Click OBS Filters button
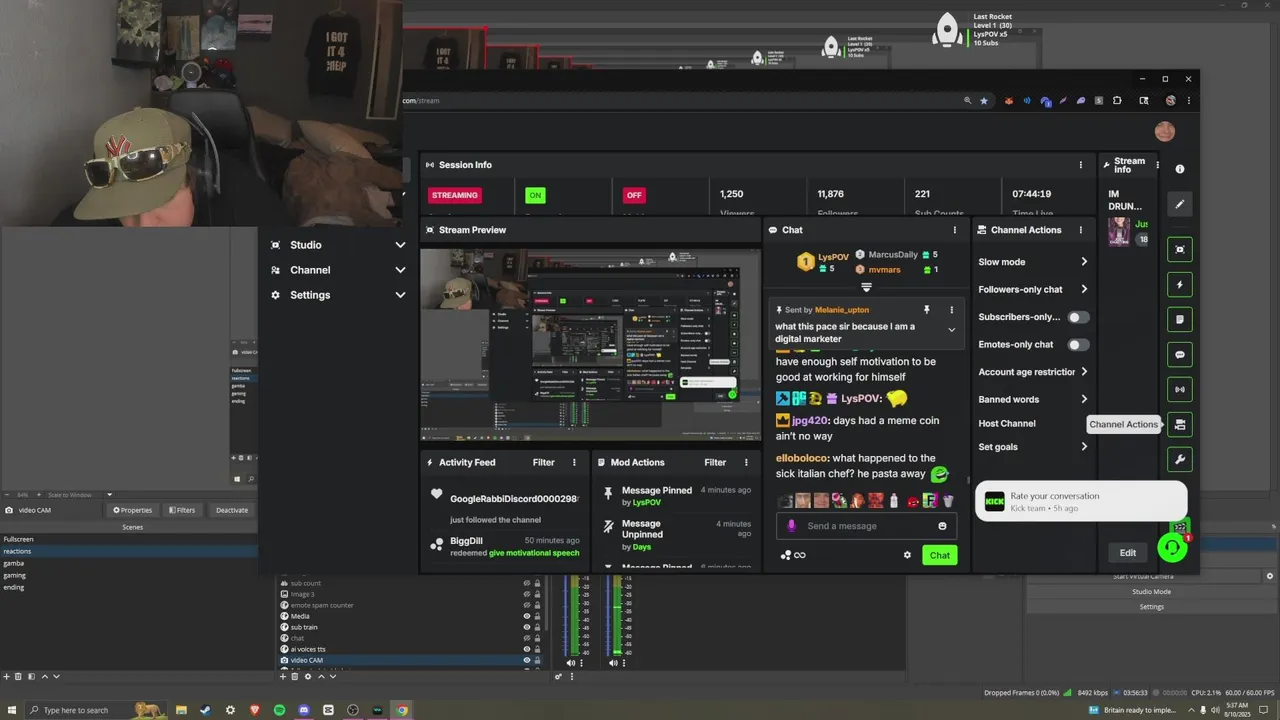This screenshot has height=720, width=1280. pyautogui.click(x=181, y=510)
